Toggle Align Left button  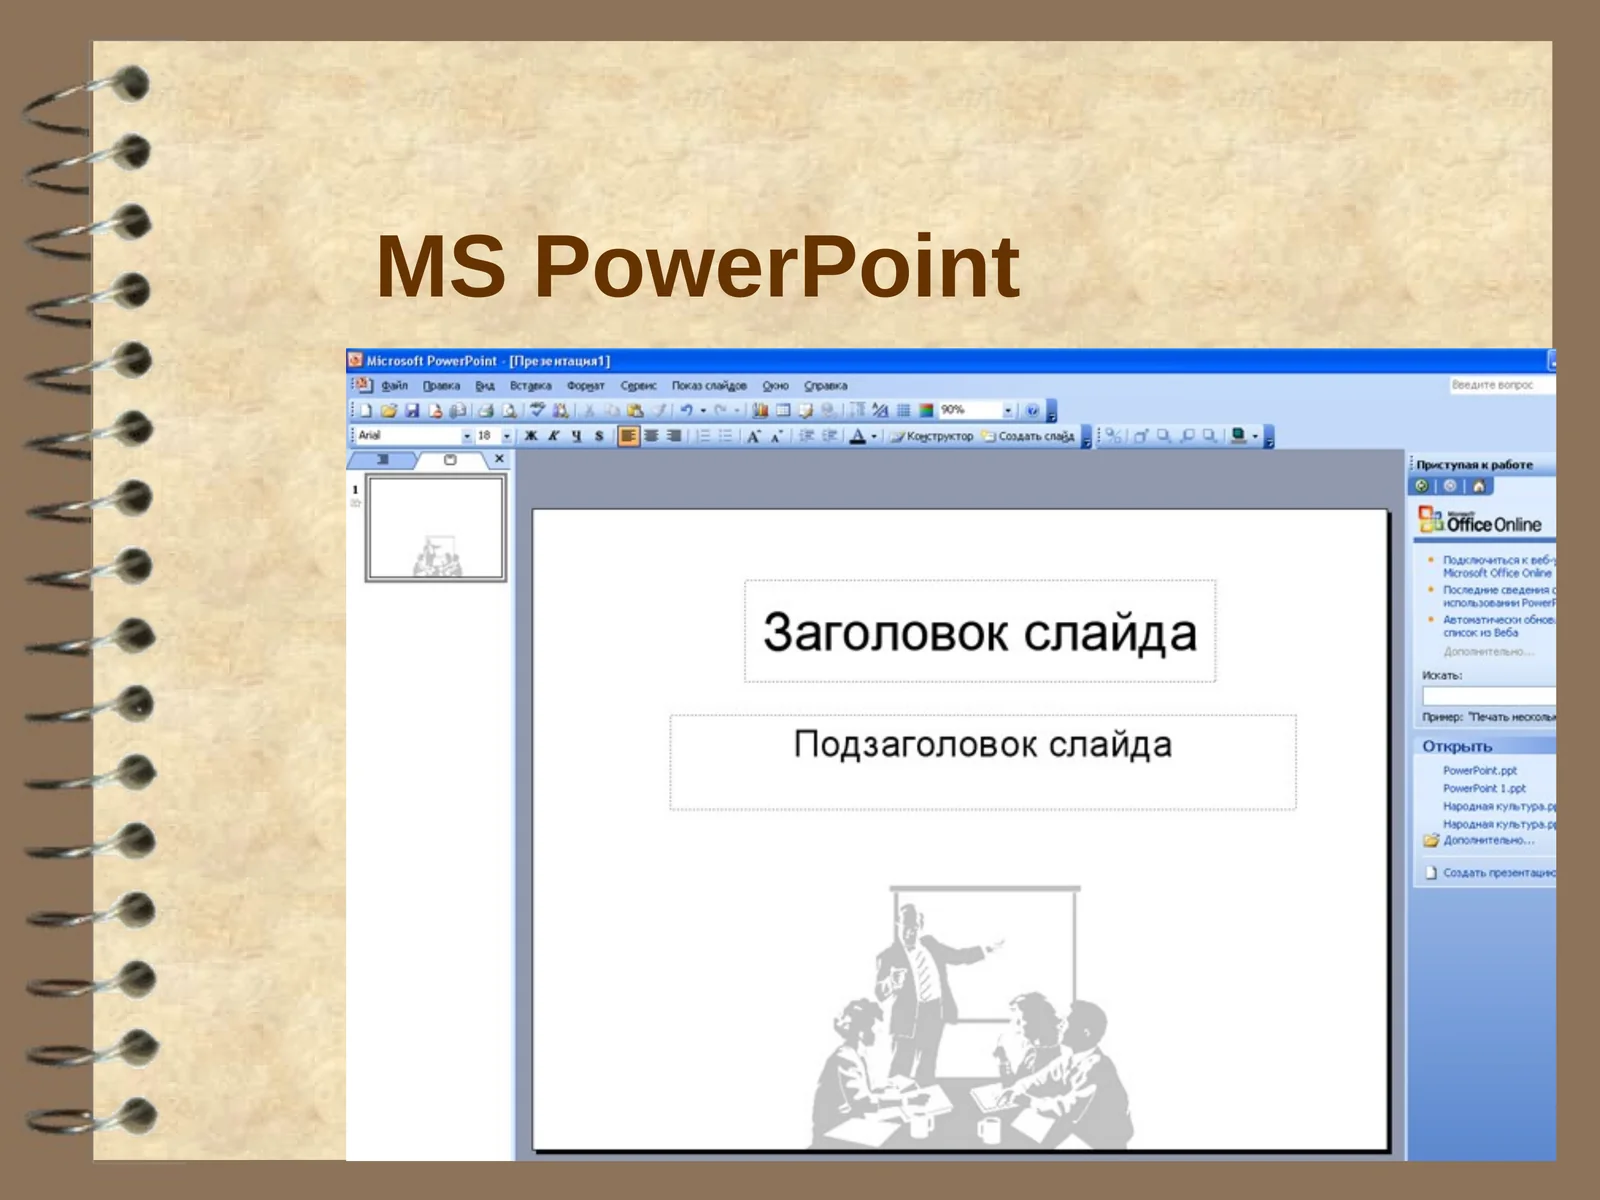tap(628, 436)
